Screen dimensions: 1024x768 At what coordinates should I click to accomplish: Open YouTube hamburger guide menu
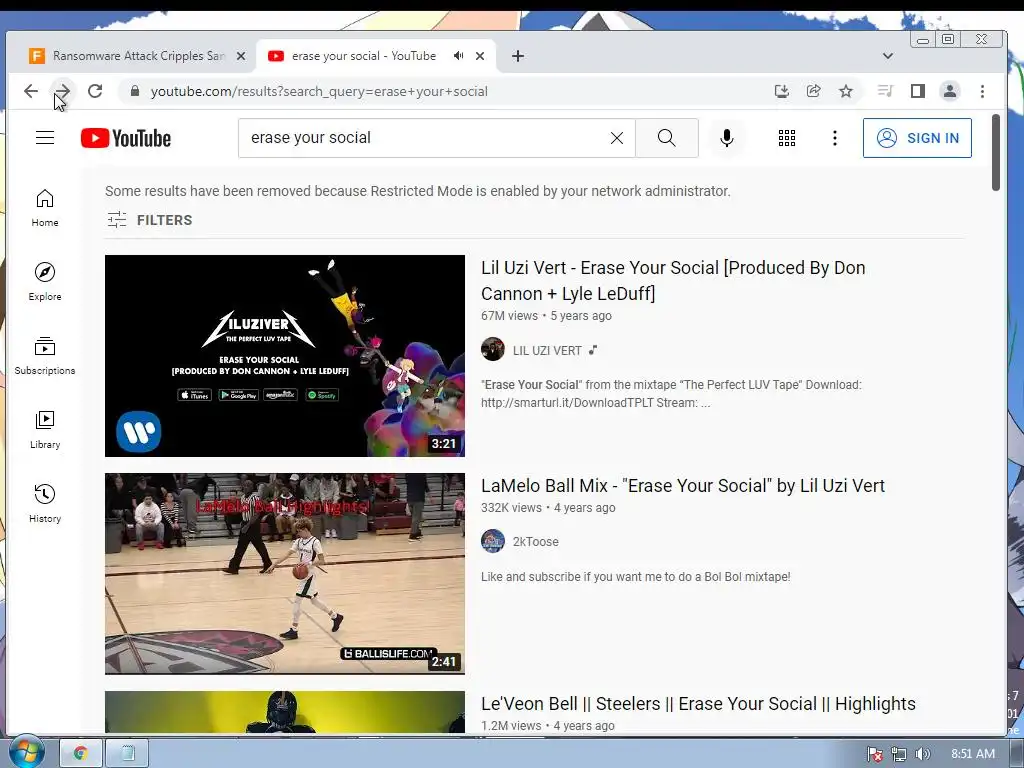point(45,138)
